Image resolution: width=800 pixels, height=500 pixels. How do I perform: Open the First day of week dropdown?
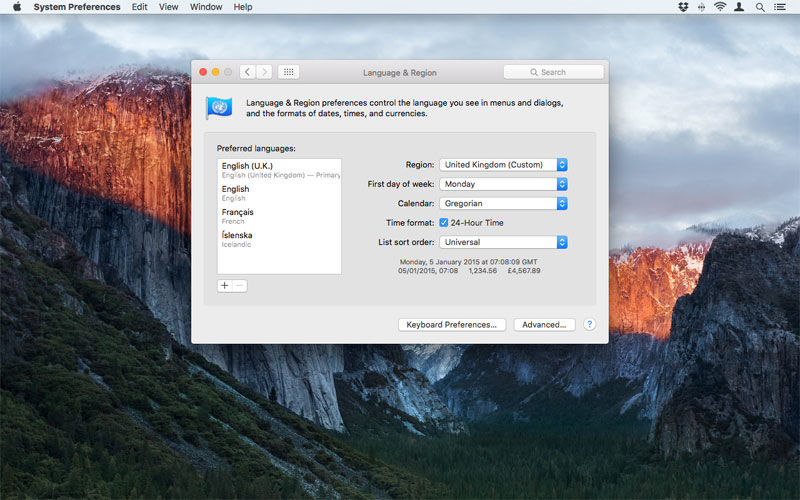[503, 184]
